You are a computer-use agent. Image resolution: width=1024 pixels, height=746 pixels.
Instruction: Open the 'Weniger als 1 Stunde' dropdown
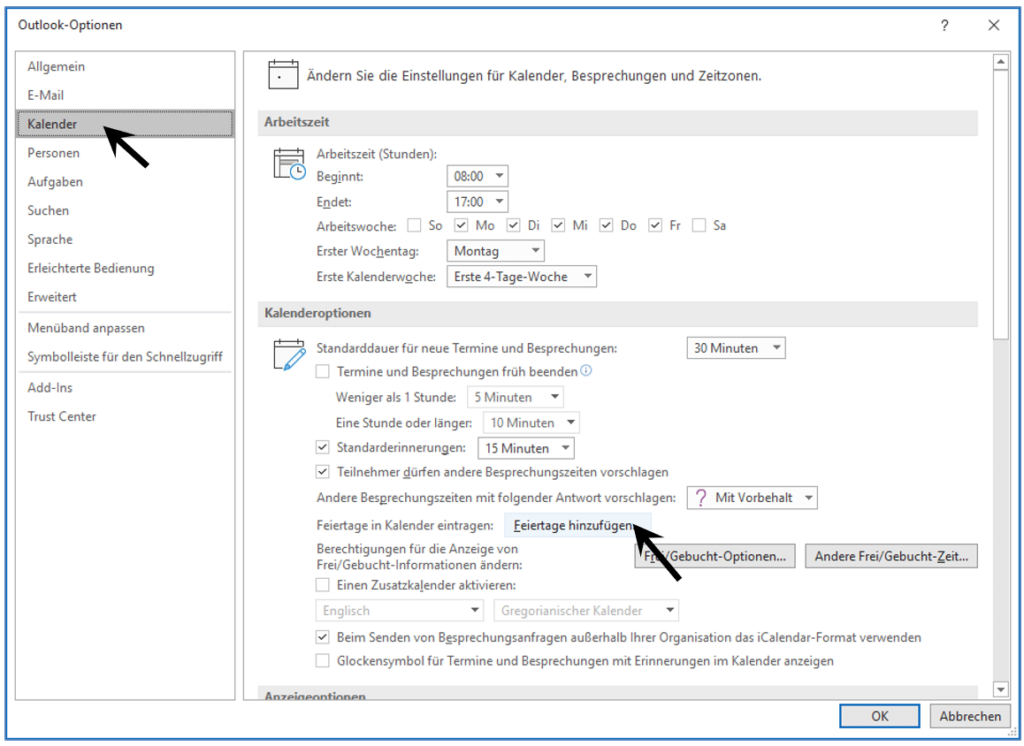pyautogui.click(x=515, y=397)
